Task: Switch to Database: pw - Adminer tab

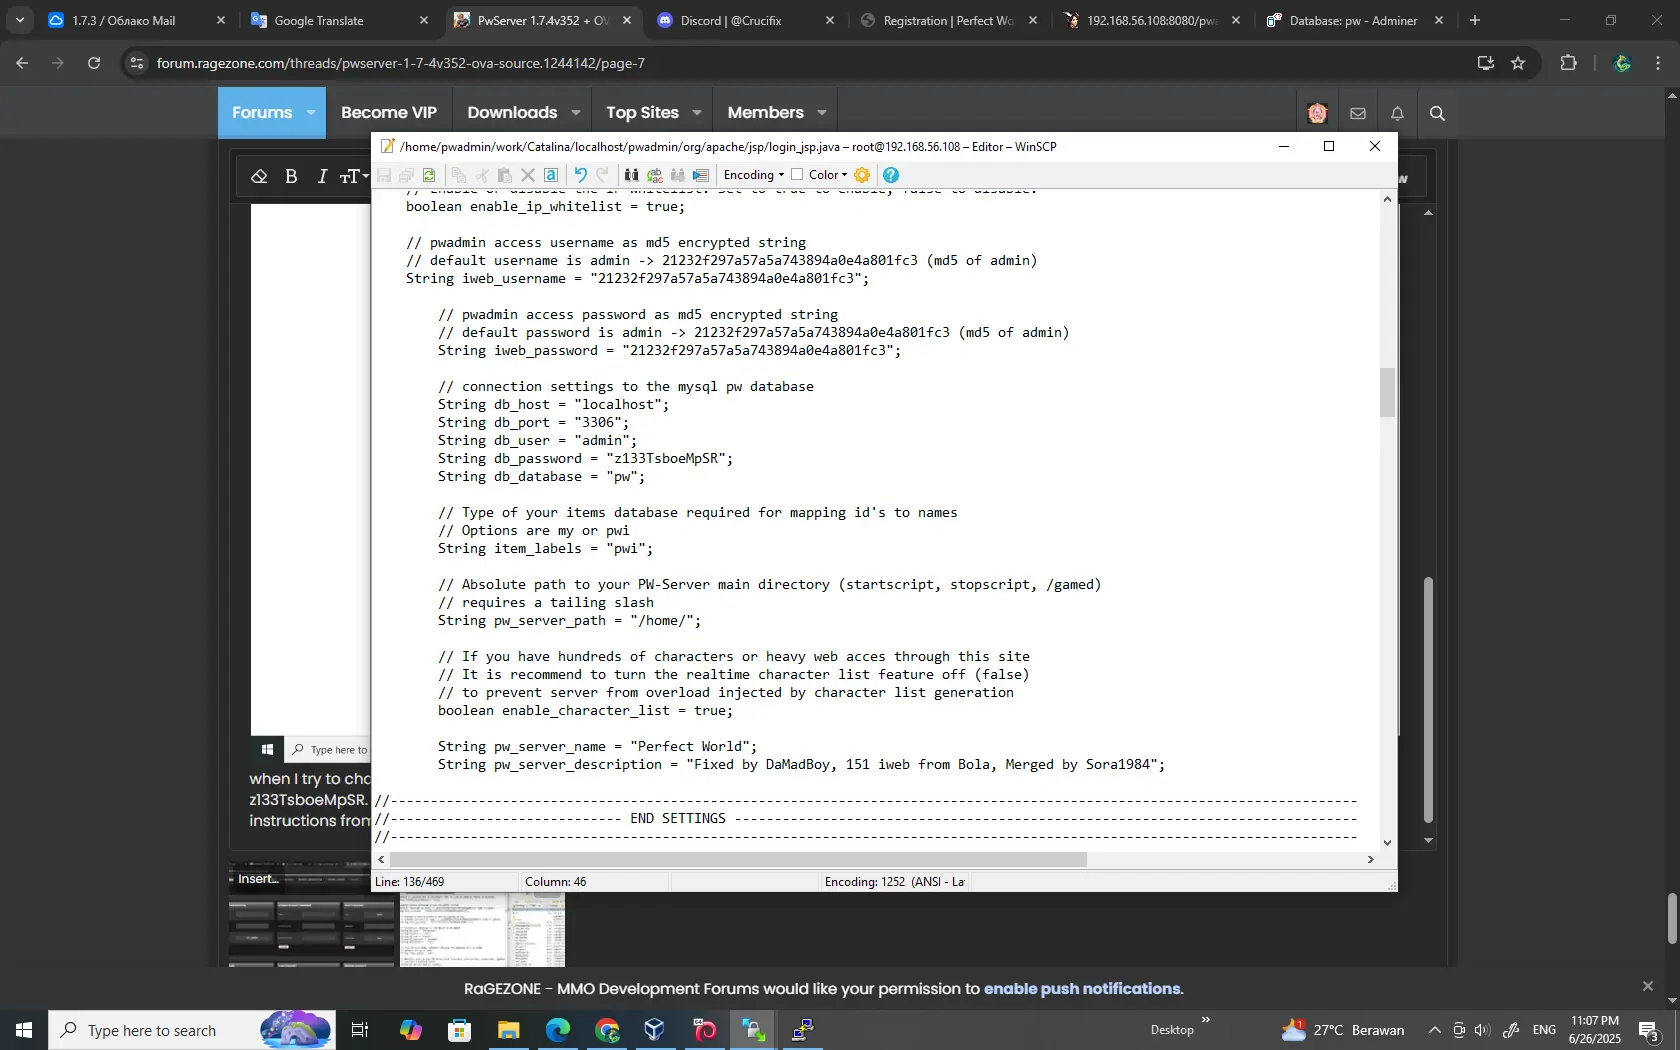Action: click(1354, 20)
